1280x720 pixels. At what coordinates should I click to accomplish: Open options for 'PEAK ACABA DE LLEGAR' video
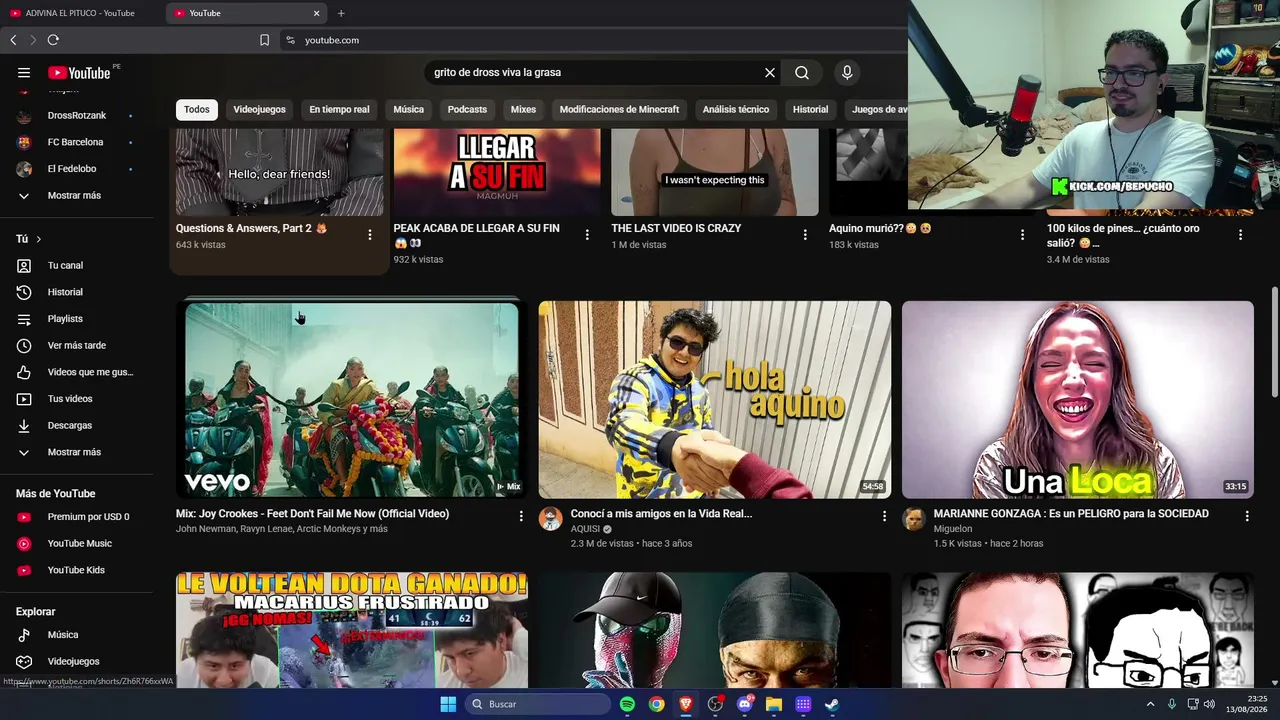(587, 235)
